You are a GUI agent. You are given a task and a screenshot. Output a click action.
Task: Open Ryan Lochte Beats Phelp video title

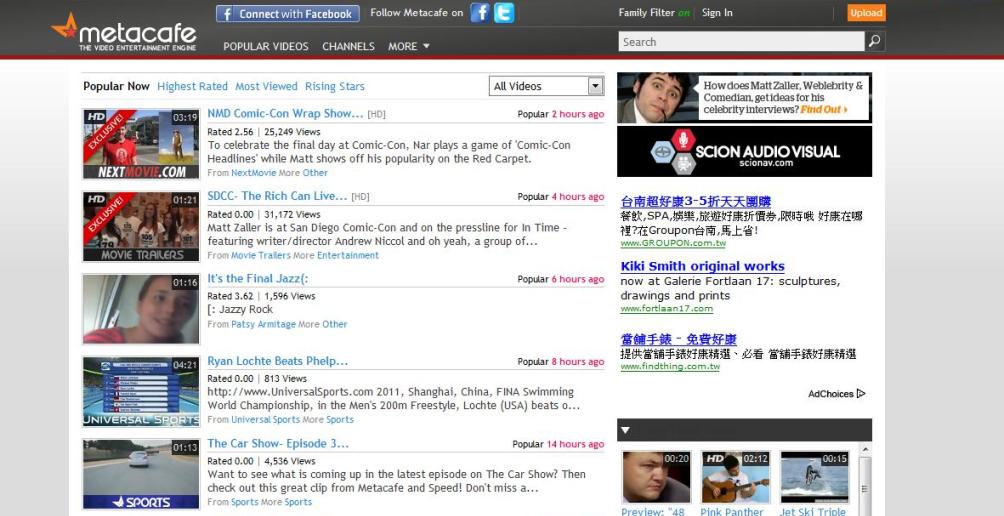tap(277, 361)
